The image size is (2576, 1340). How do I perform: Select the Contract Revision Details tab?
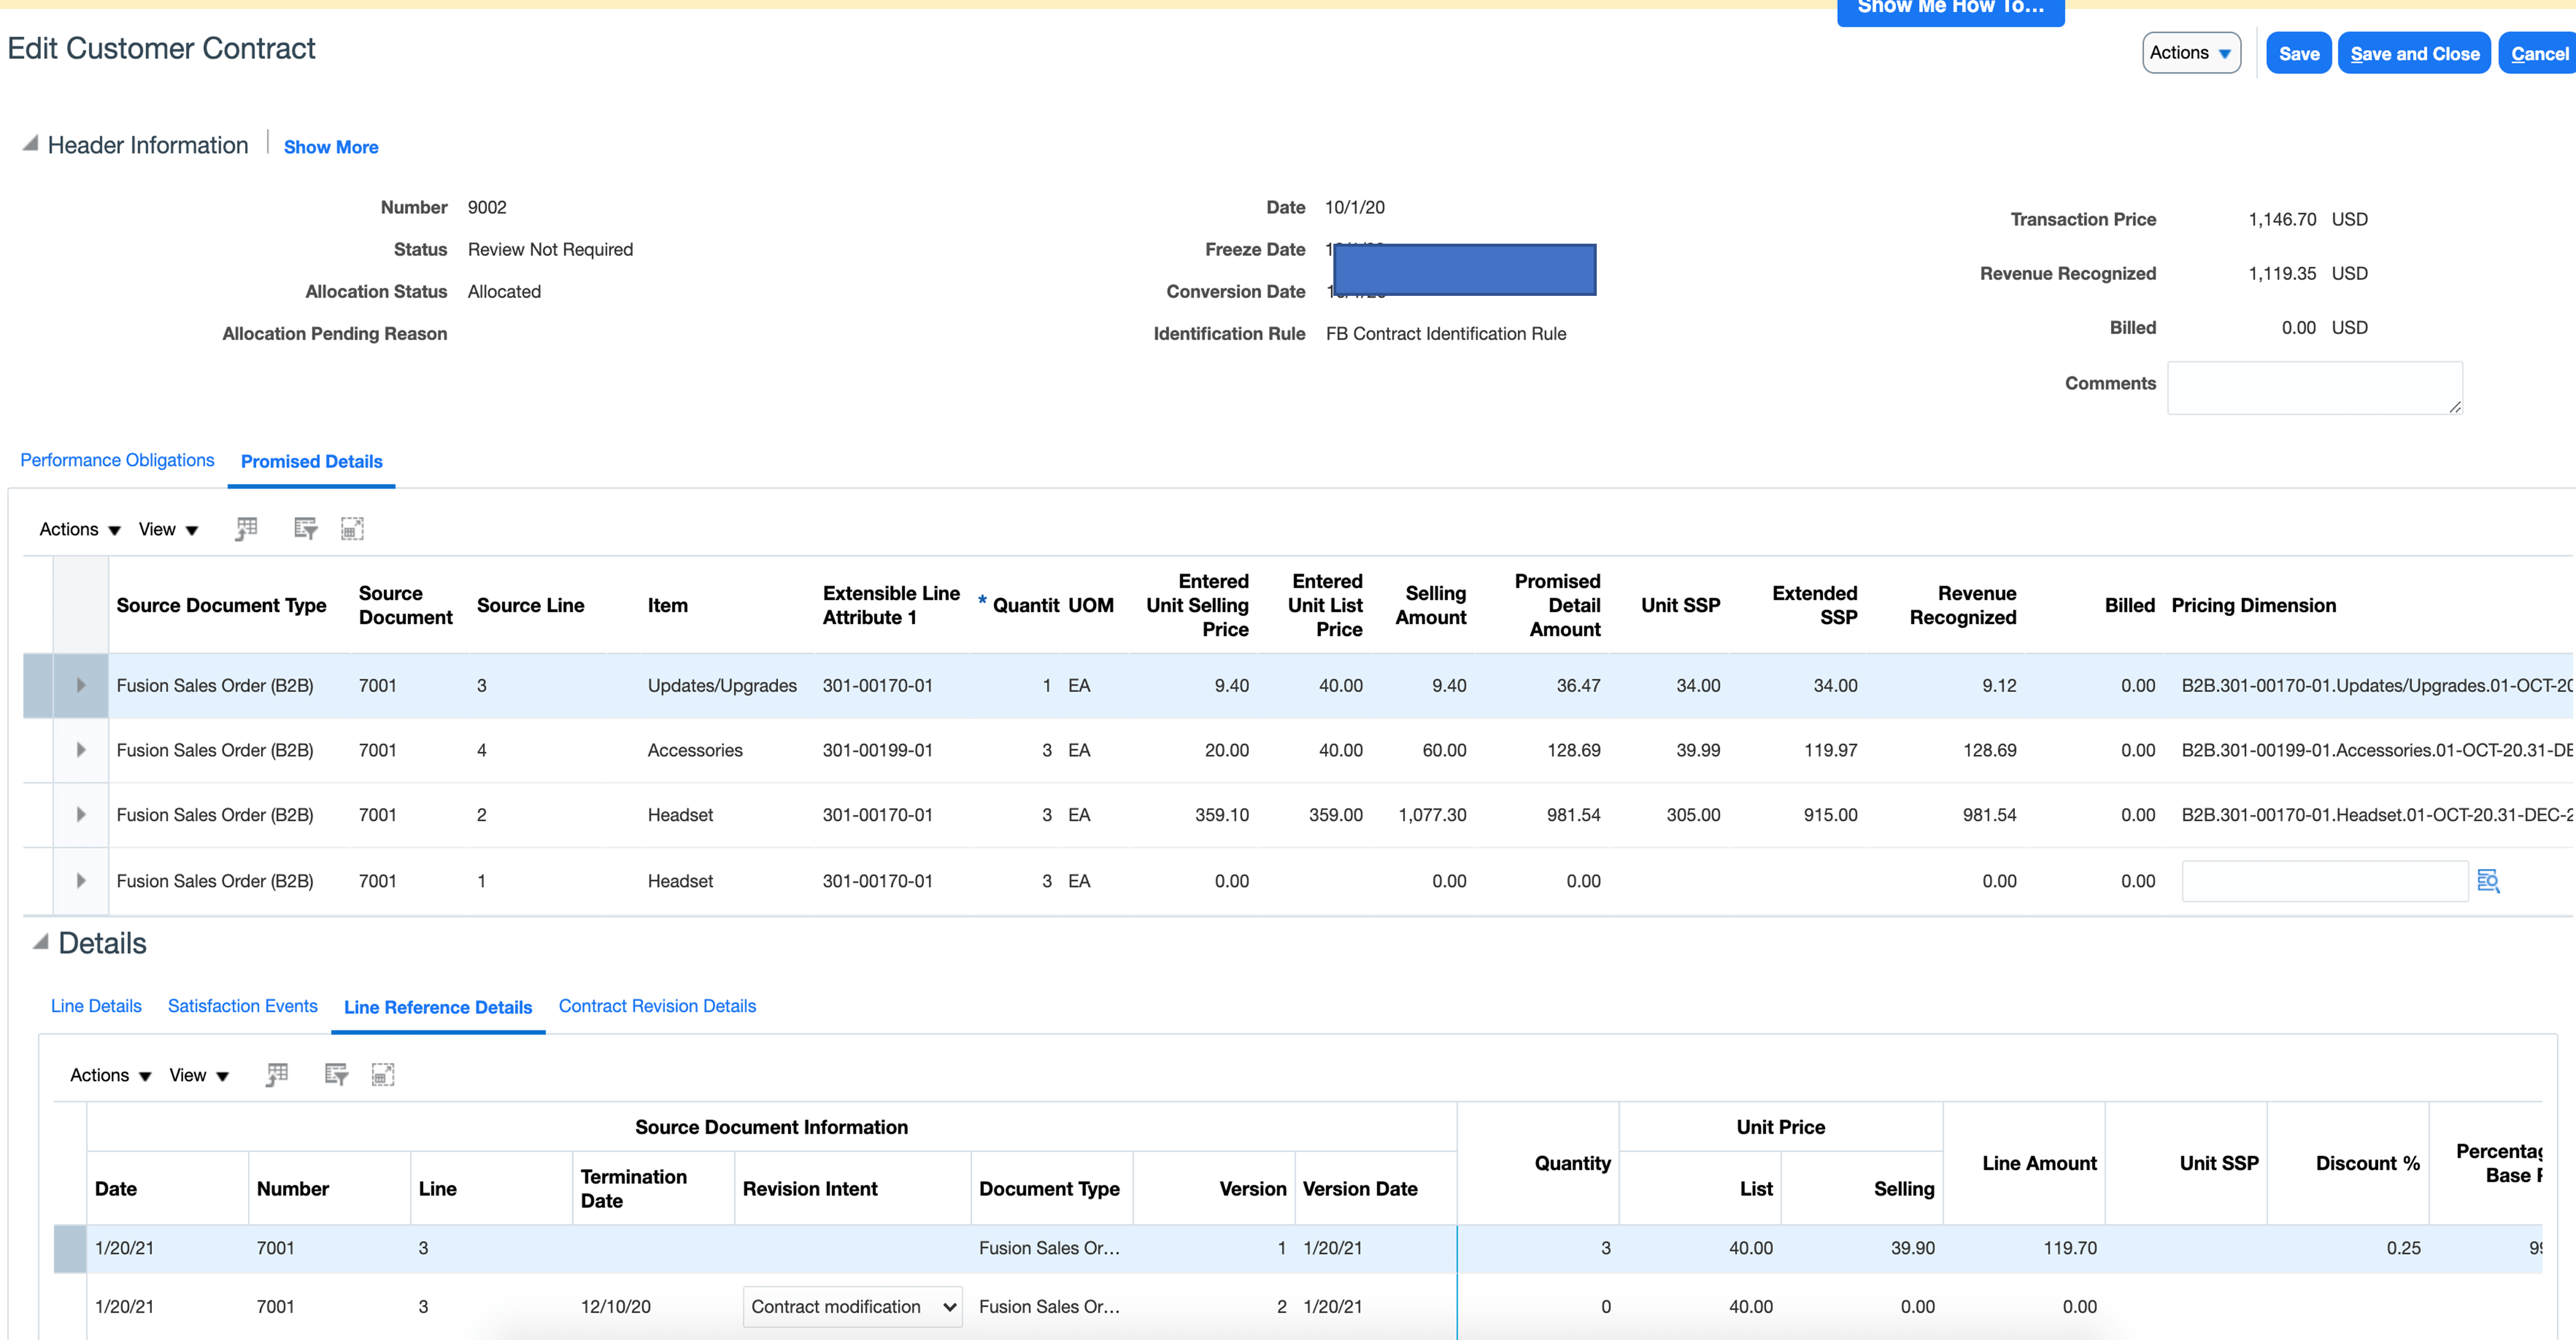(657, 1006)
